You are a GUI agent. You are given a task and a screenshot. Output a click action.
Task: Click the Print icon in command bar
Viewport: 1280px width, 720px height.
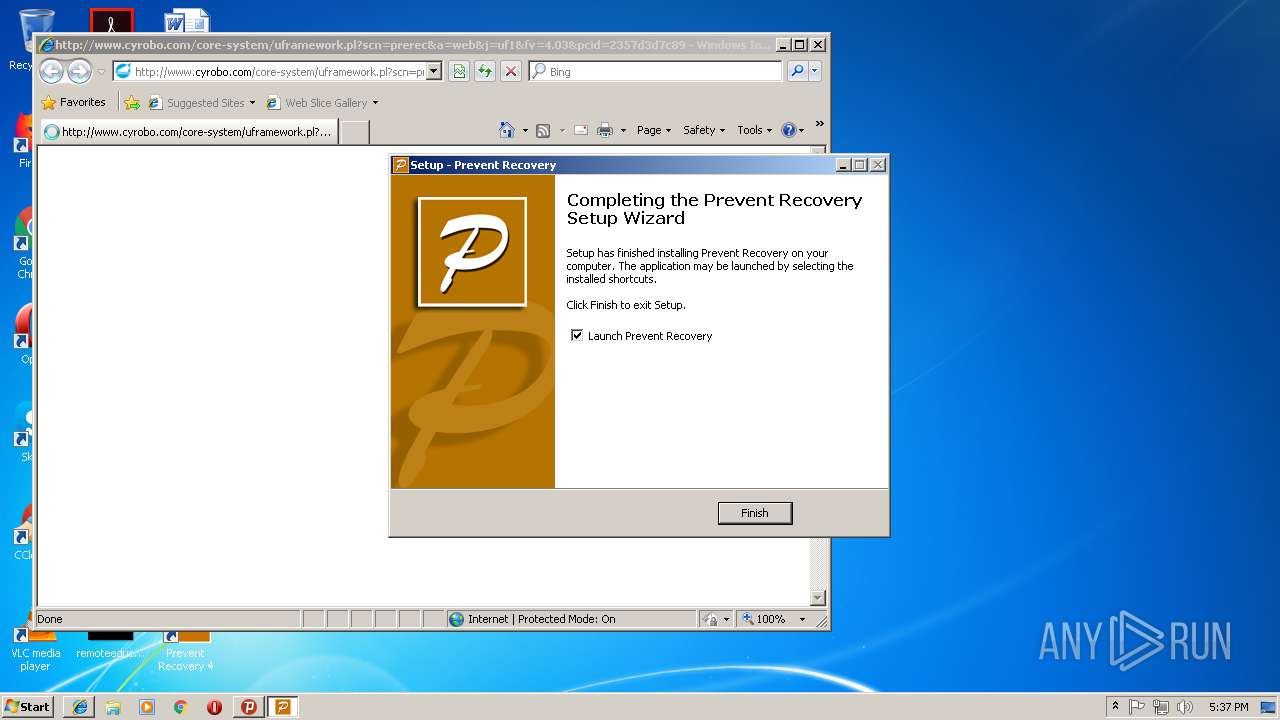(x=604, y=130)
